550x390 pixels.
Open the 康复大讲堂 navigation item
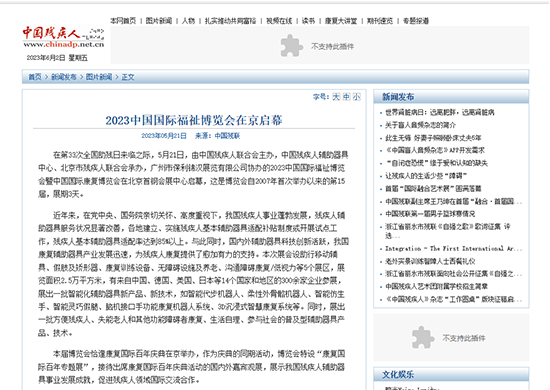coord(341,21)
